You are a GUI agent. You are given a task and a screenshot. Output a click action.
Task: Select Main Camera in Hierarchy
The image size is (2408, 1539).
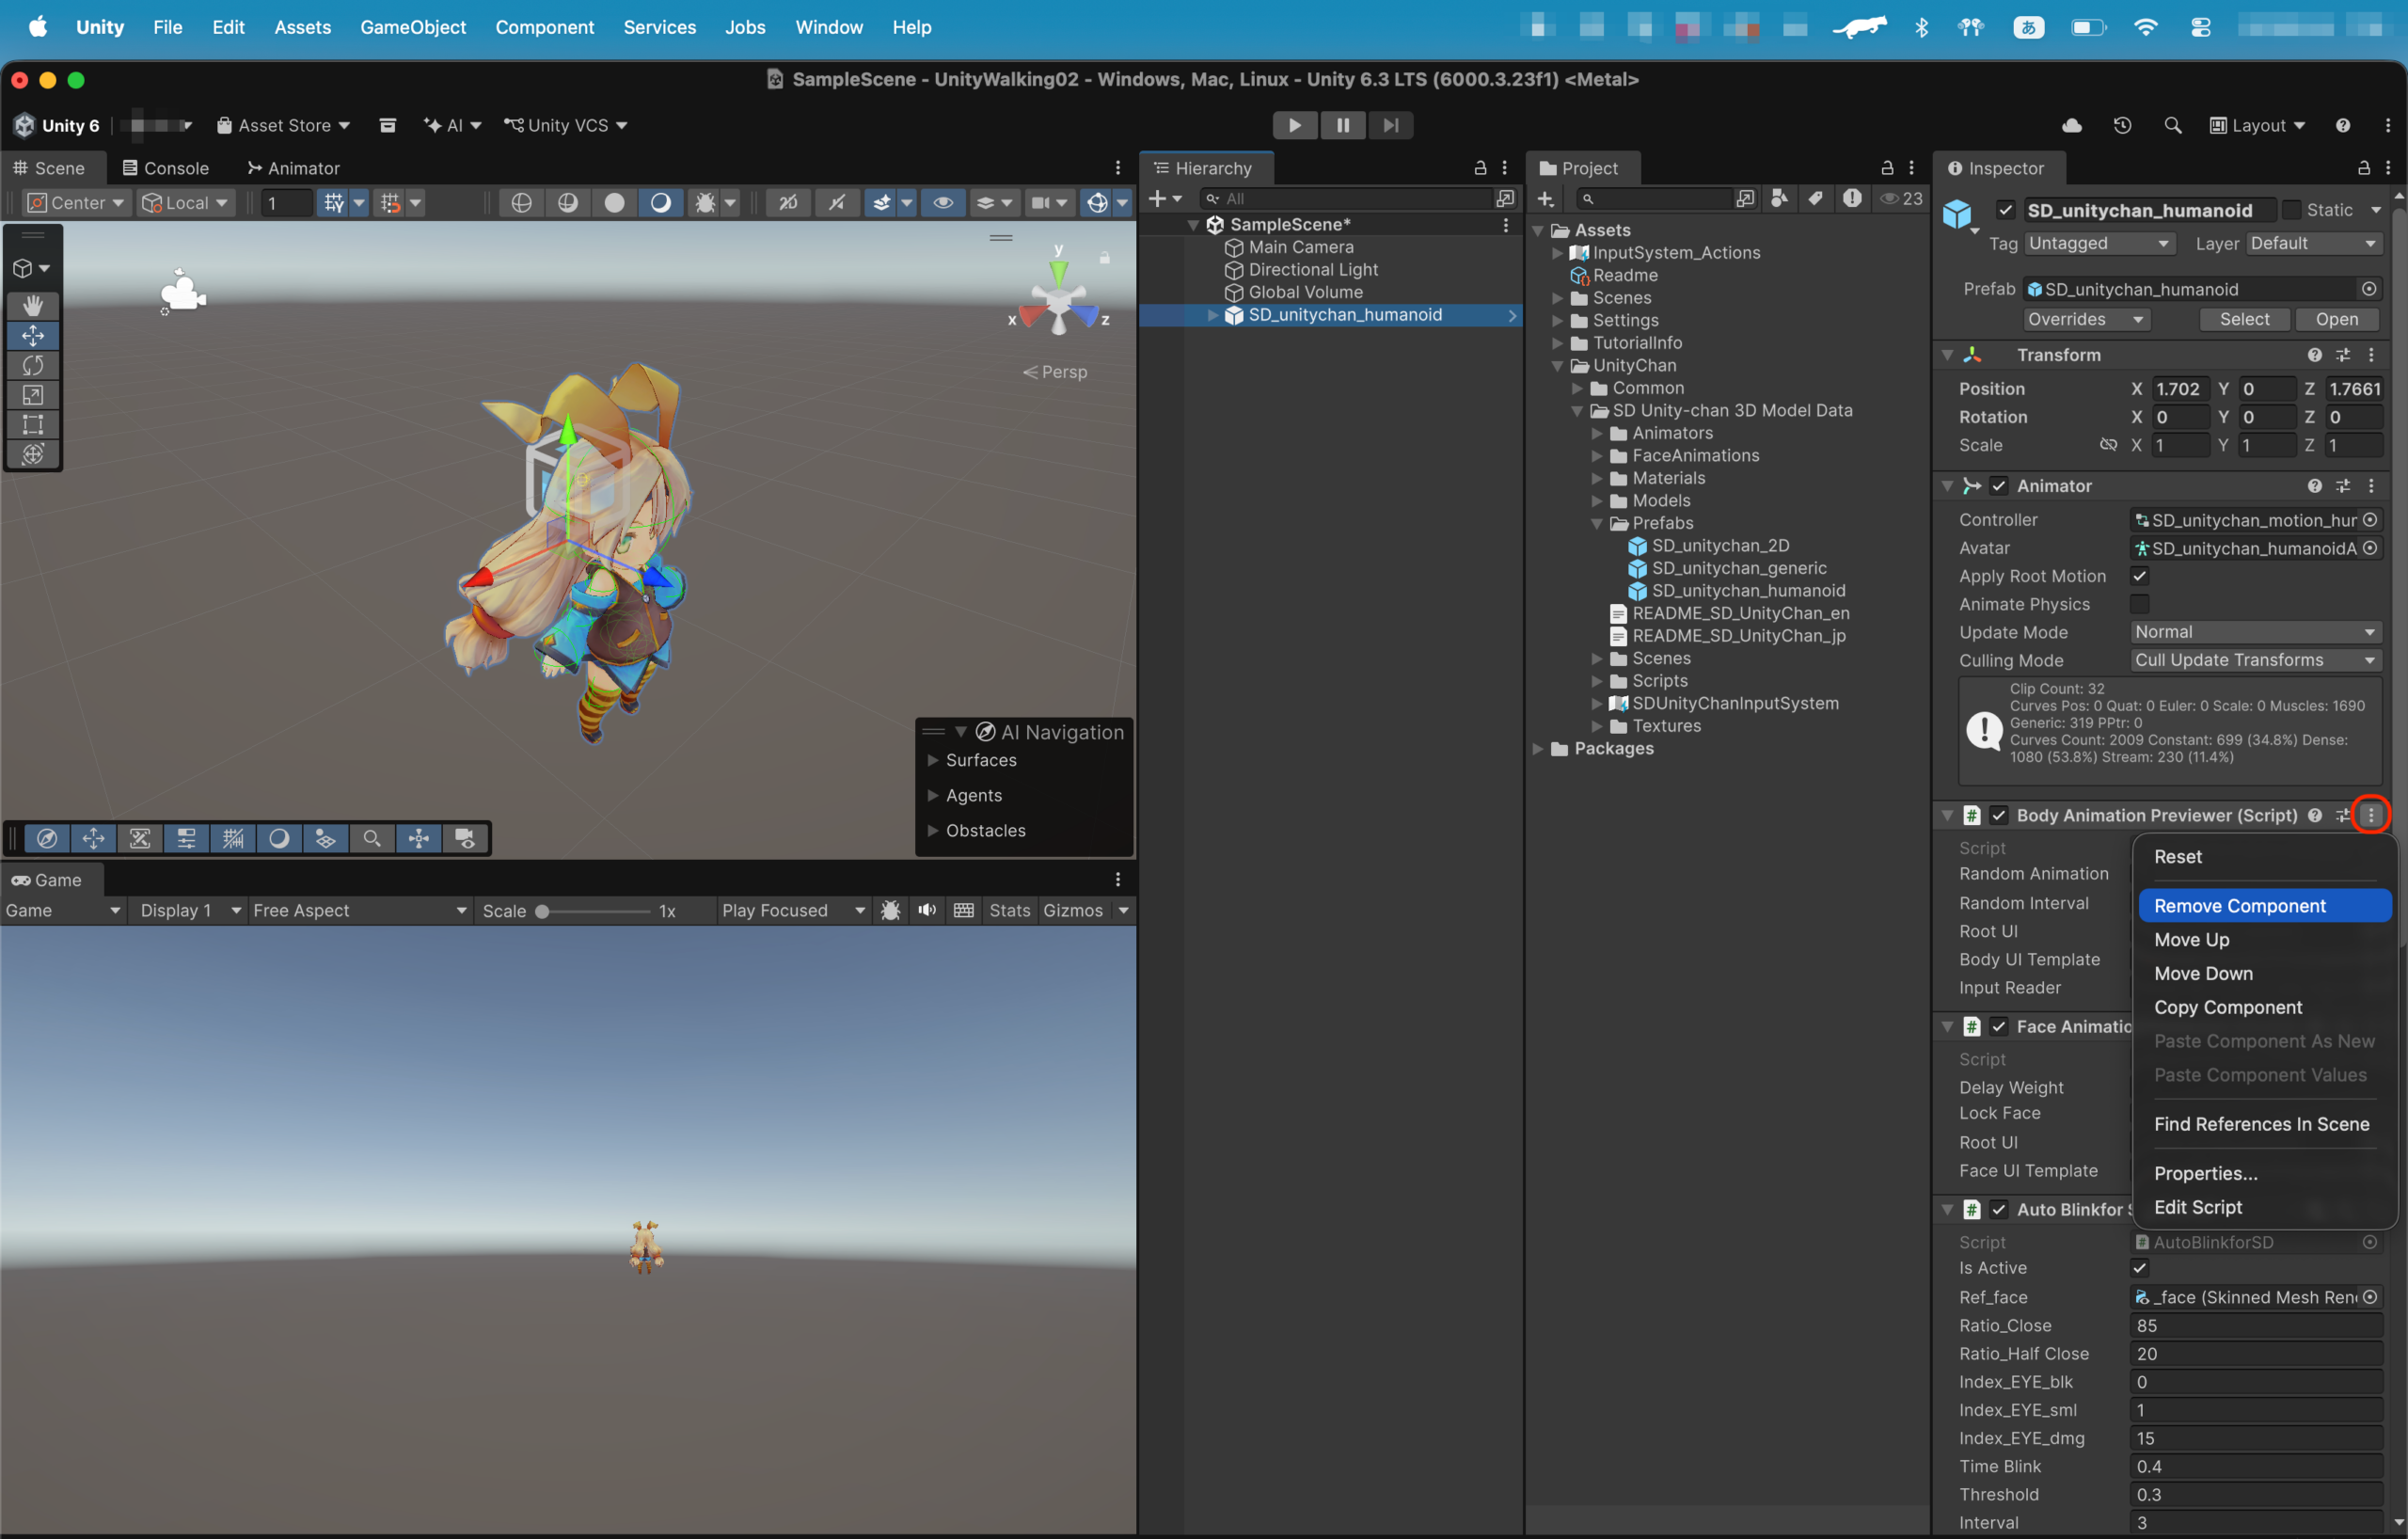click(x=1301, y=247)
